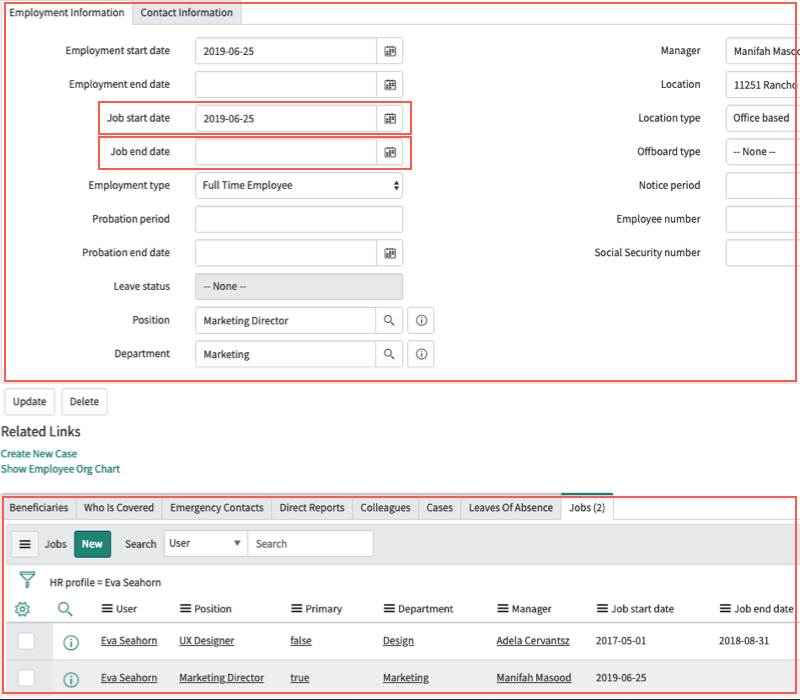Screen dimensions: 800x700
Task: Open Job start date column options menu
Action: (602, 609)
